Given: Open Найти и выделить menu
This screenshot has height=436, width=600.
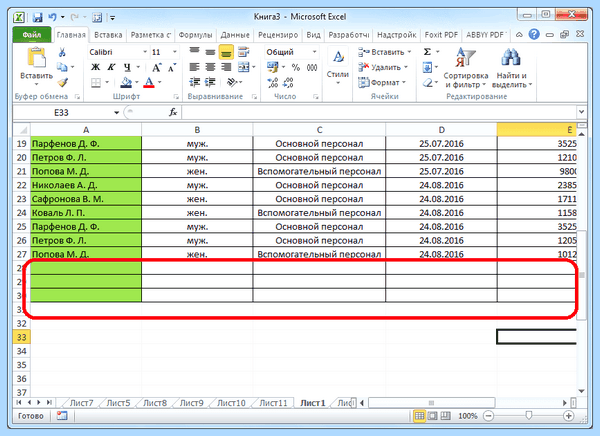Looking at the screenshot, I should (x=512, y=68).
